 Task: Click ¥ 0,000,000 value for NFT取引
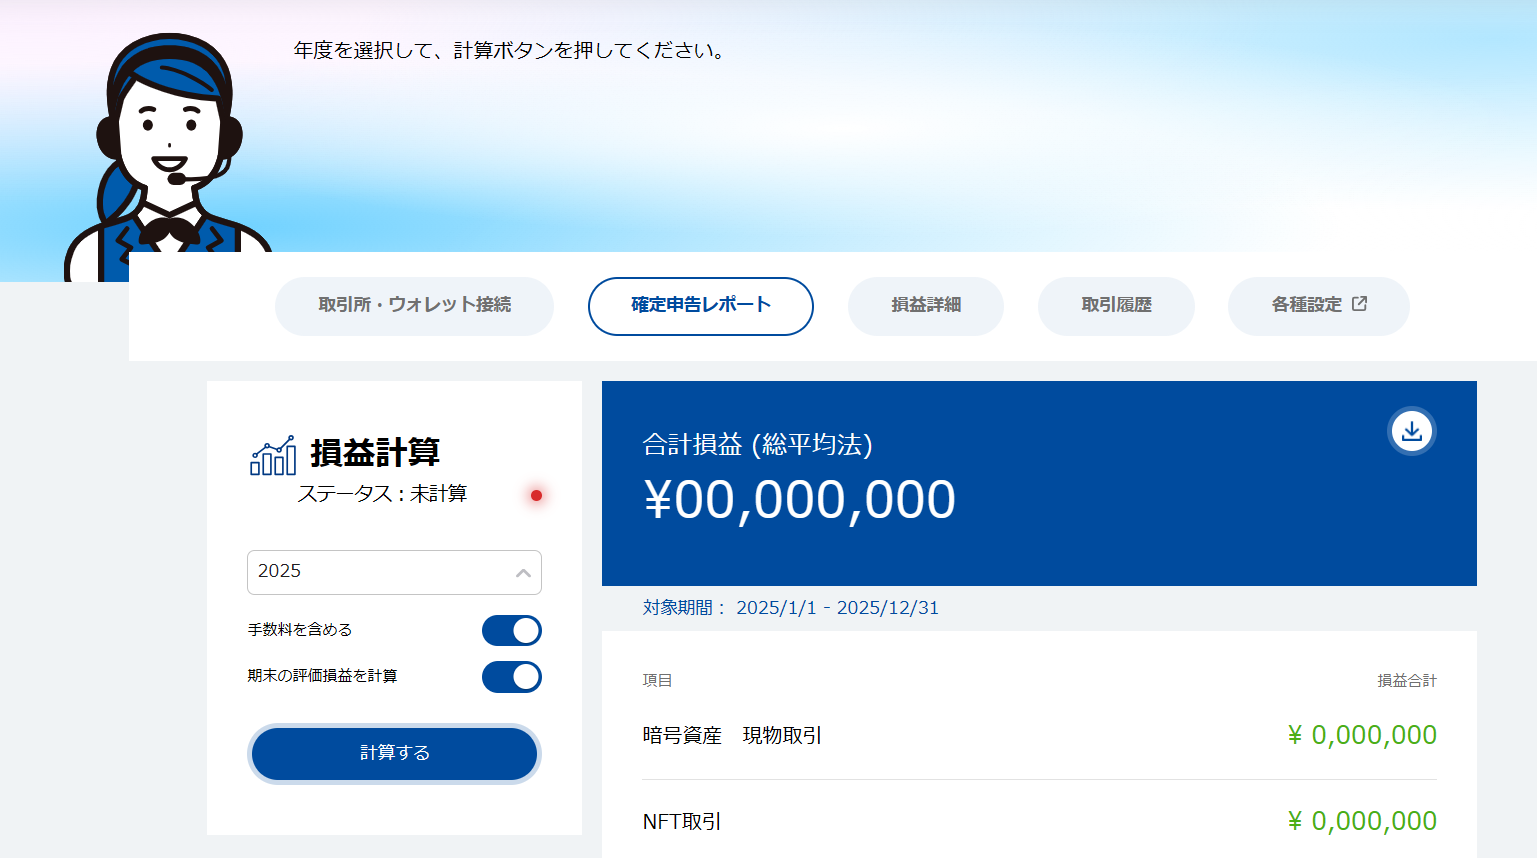1362,821
